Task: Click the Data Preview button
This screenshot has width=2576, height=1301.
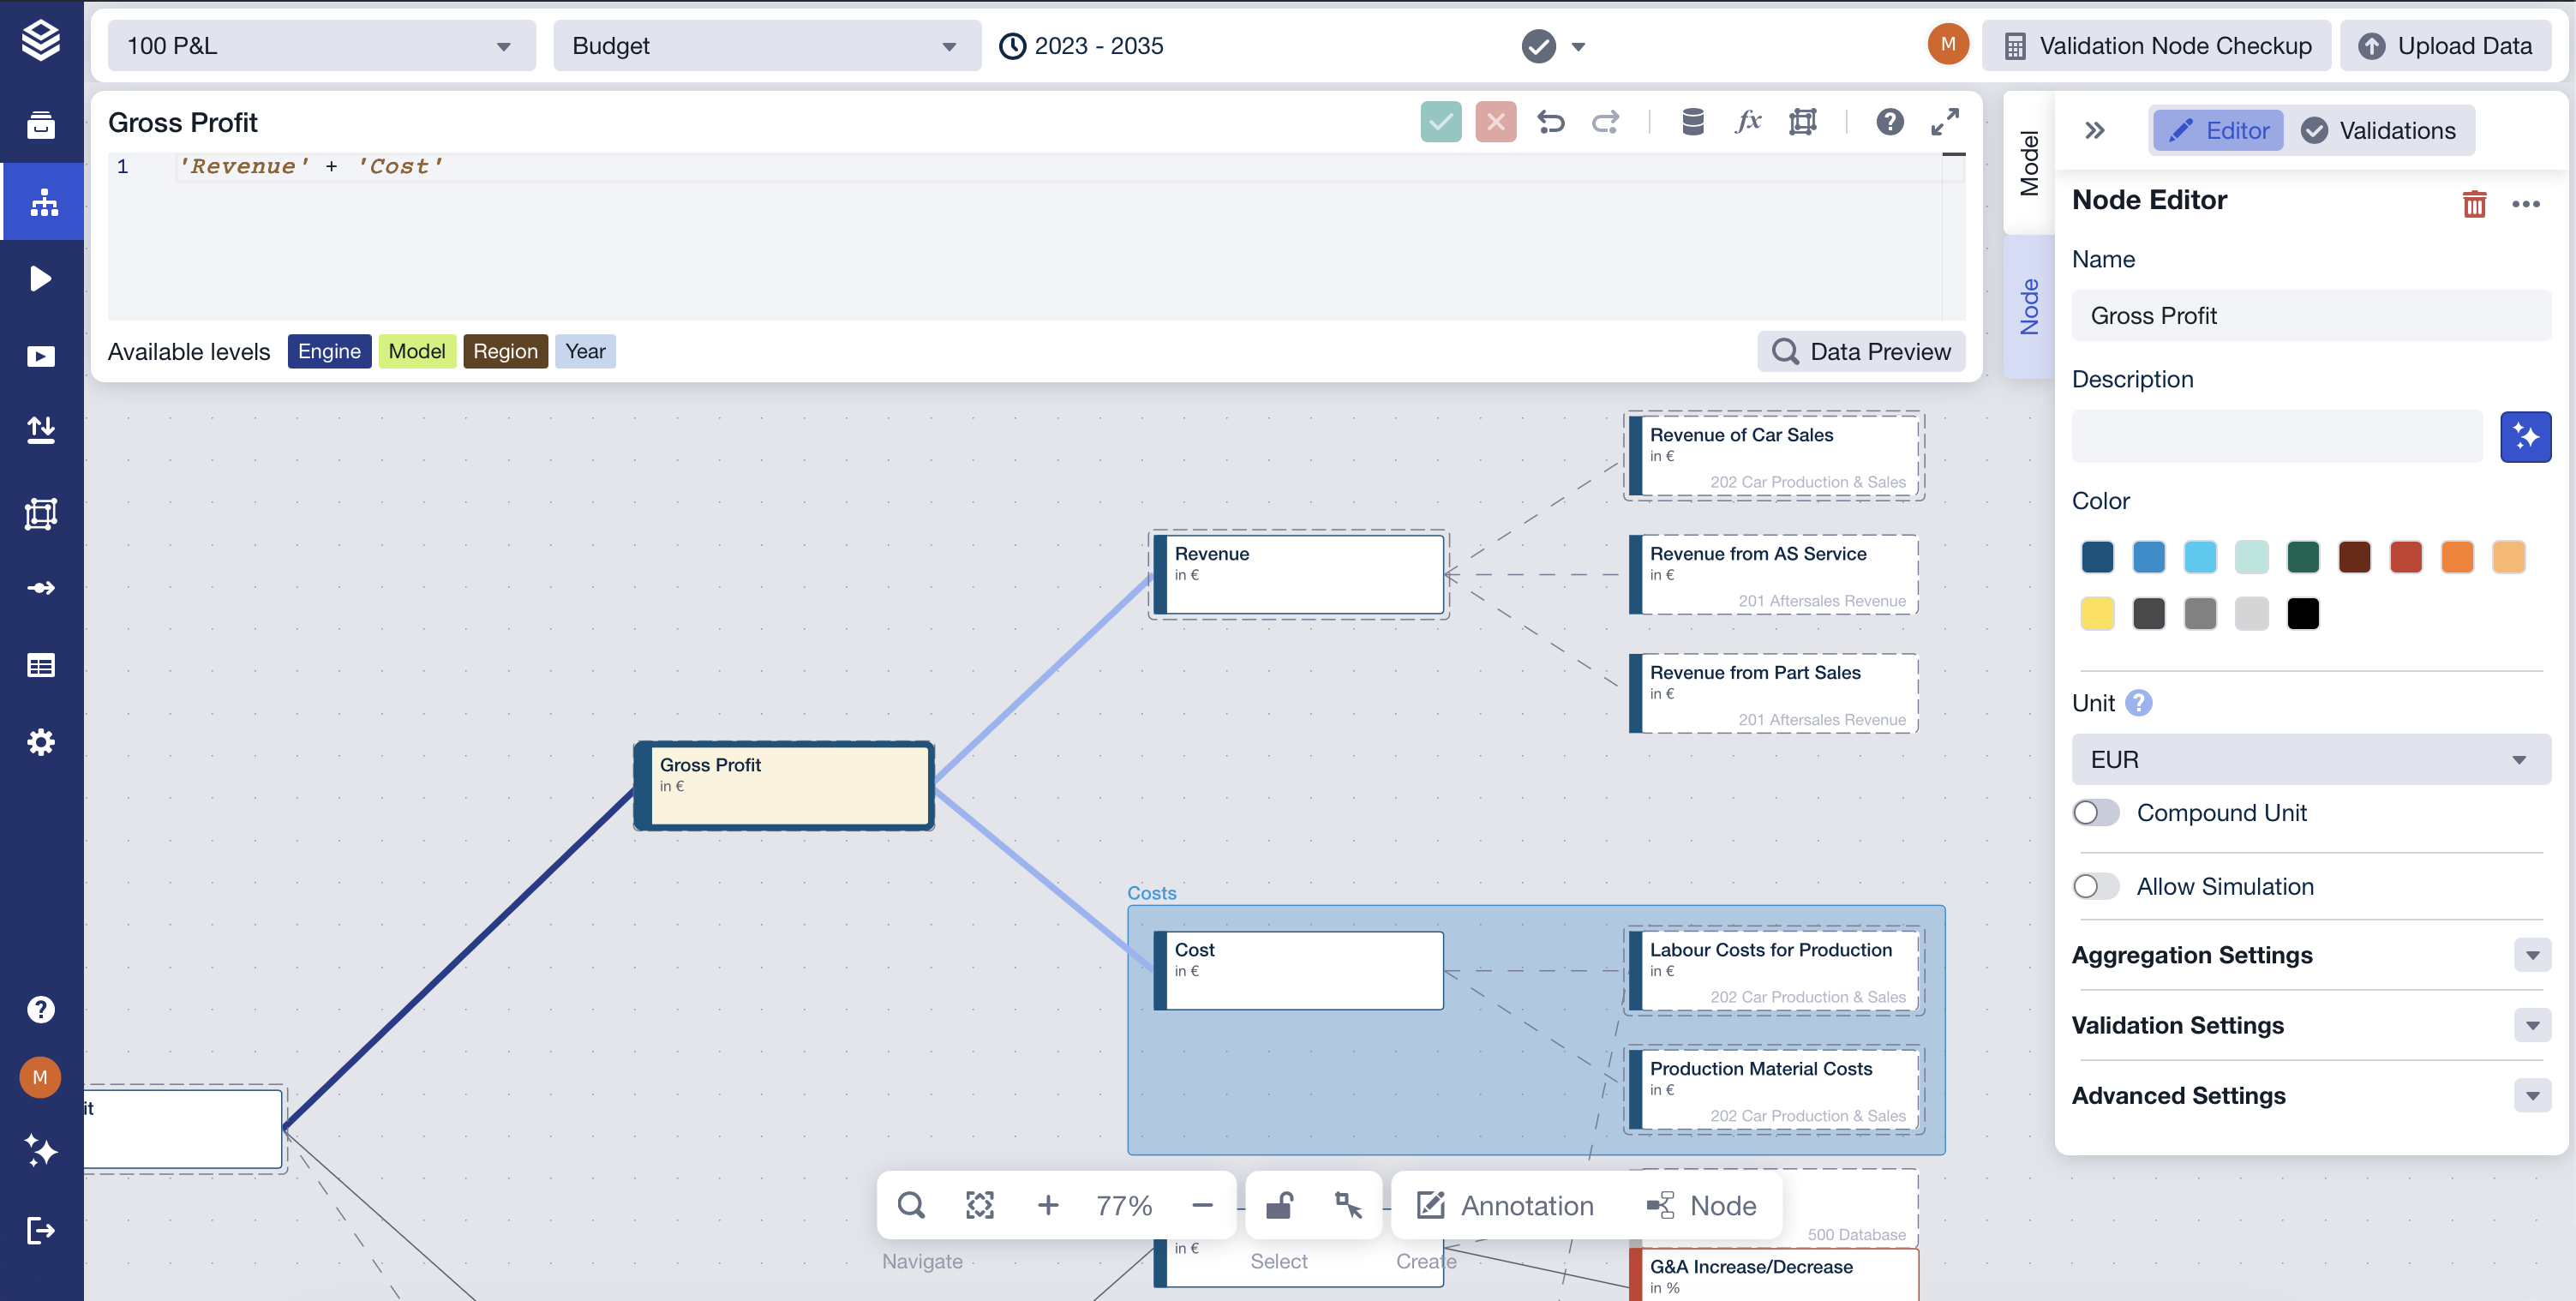Action: pyautogui.click(x=1861, y=351)
